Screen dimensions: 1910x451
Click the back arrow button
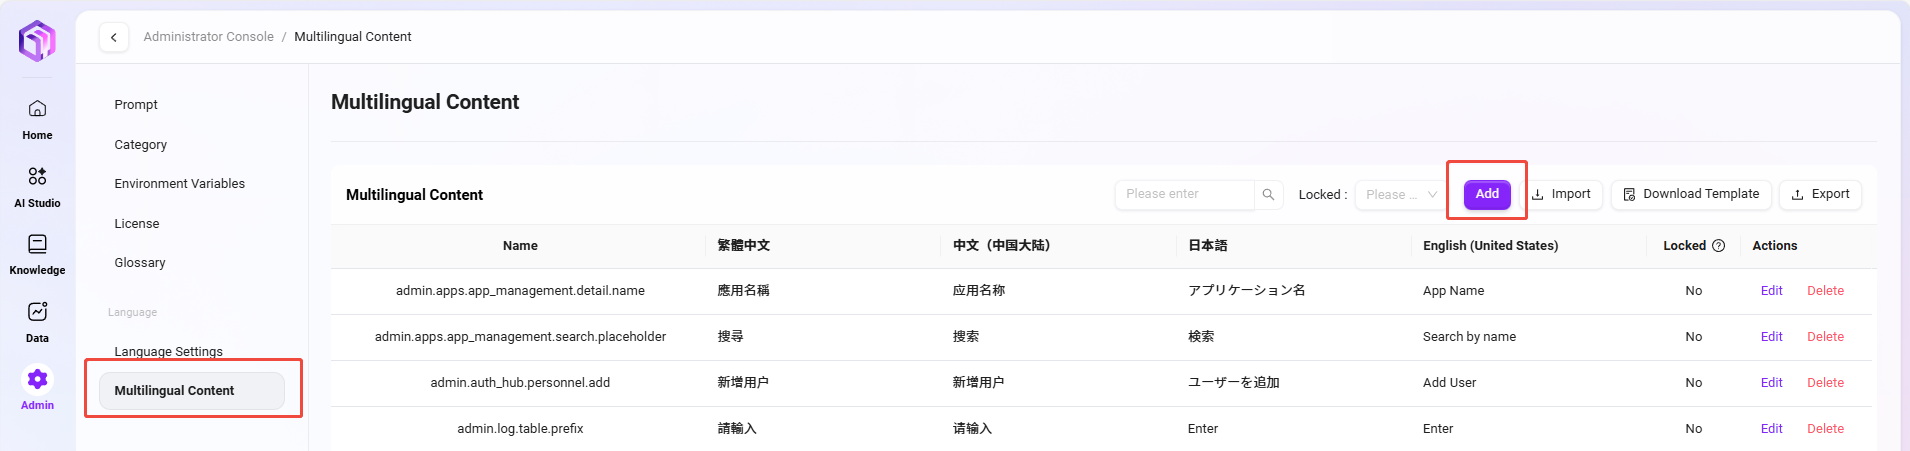pos(114,37)
